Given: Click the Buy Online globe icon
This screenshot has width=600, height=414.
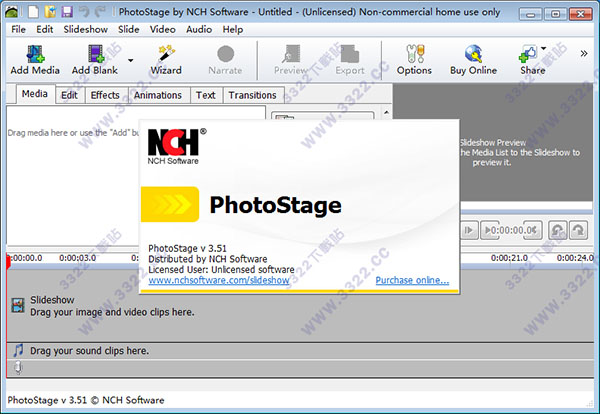Looking at the screenshot, I should pyautogui.click(x=473, y=60).
